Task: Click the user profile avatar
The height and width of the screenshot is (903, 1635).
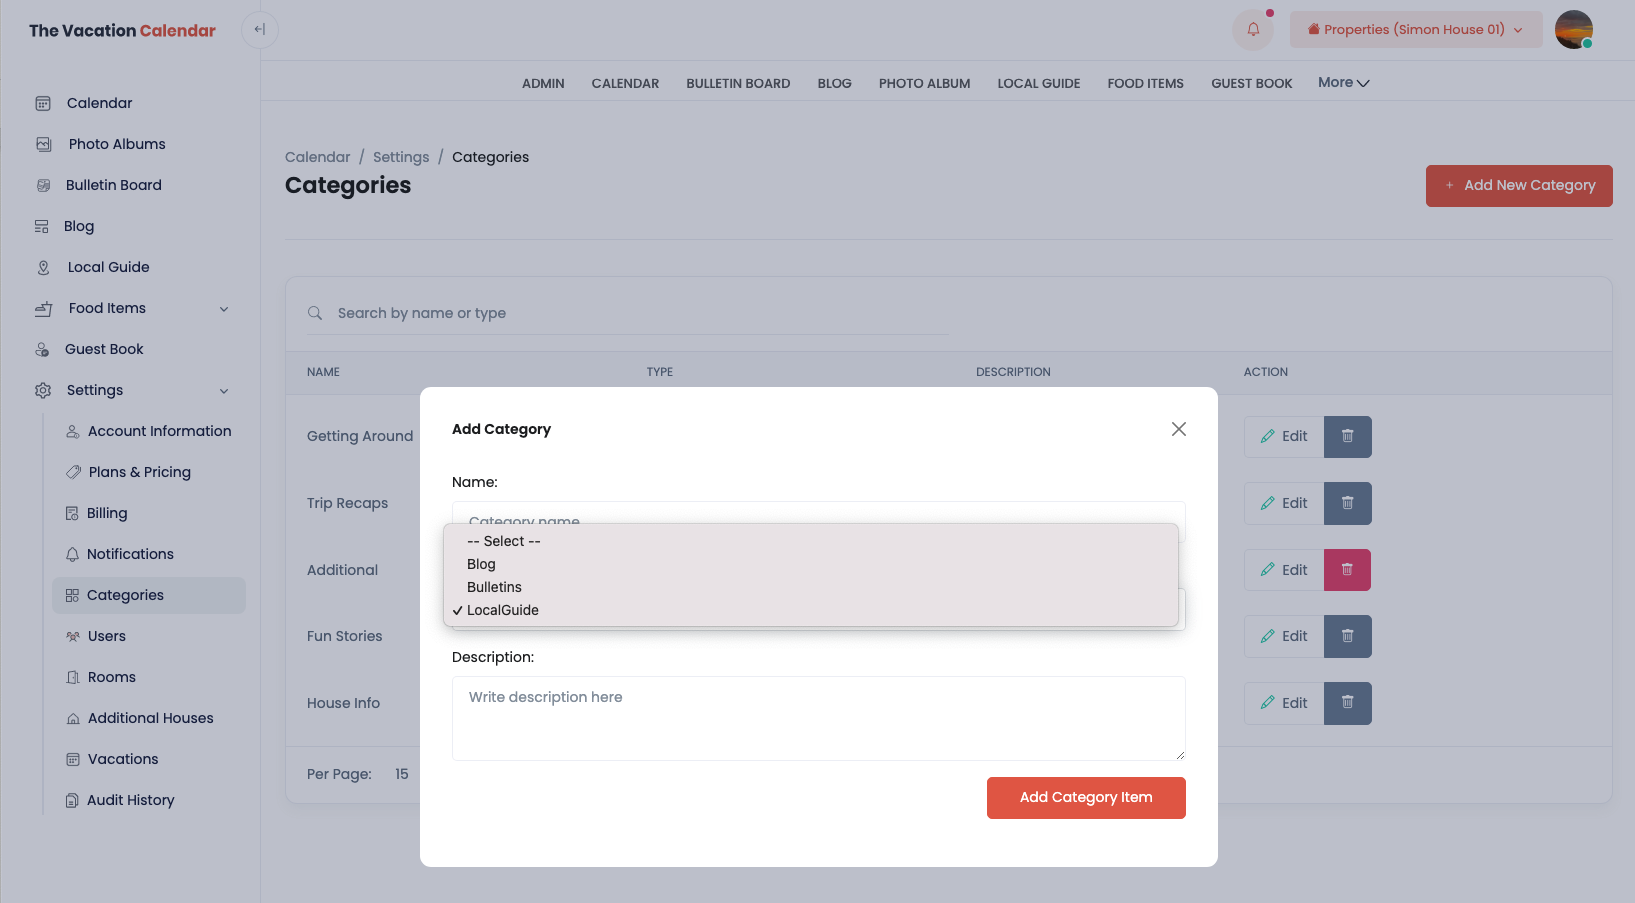Action: [x=1573, y=30]
